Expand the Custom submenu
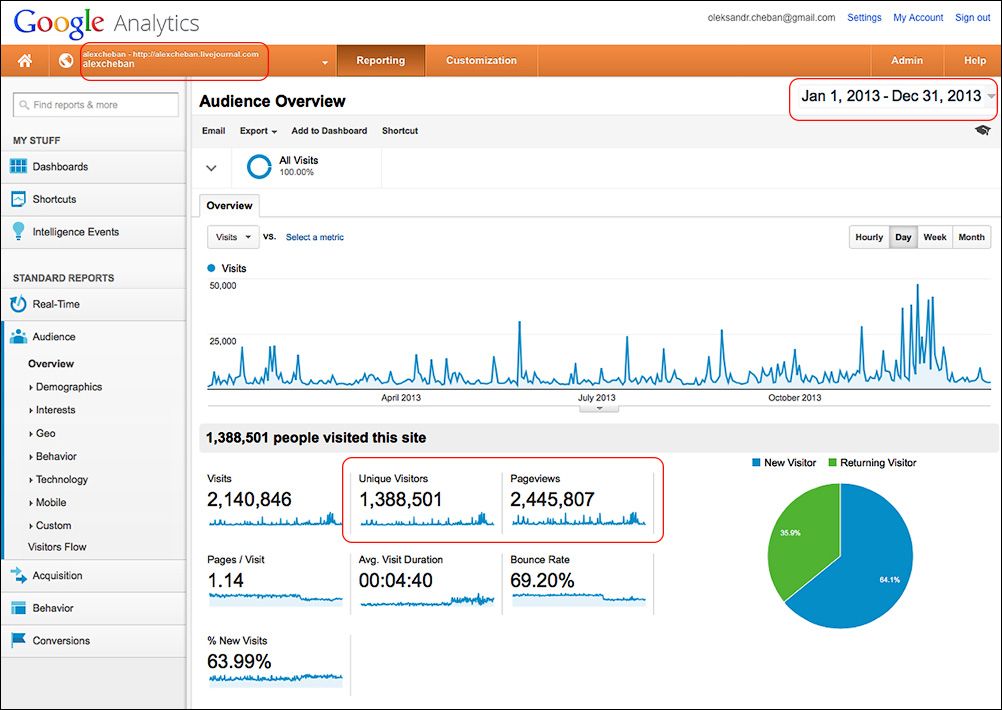This screenshot has width=1002, height=710. (50, 525)
